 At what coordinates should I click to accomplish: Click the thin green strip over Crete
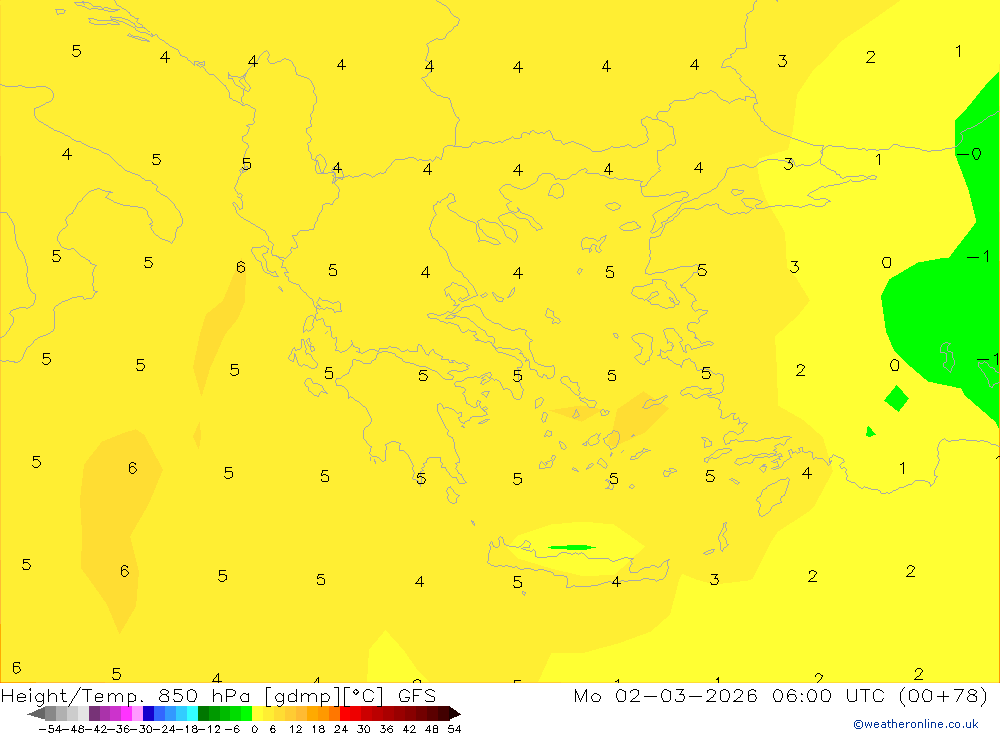pos(572,547)
